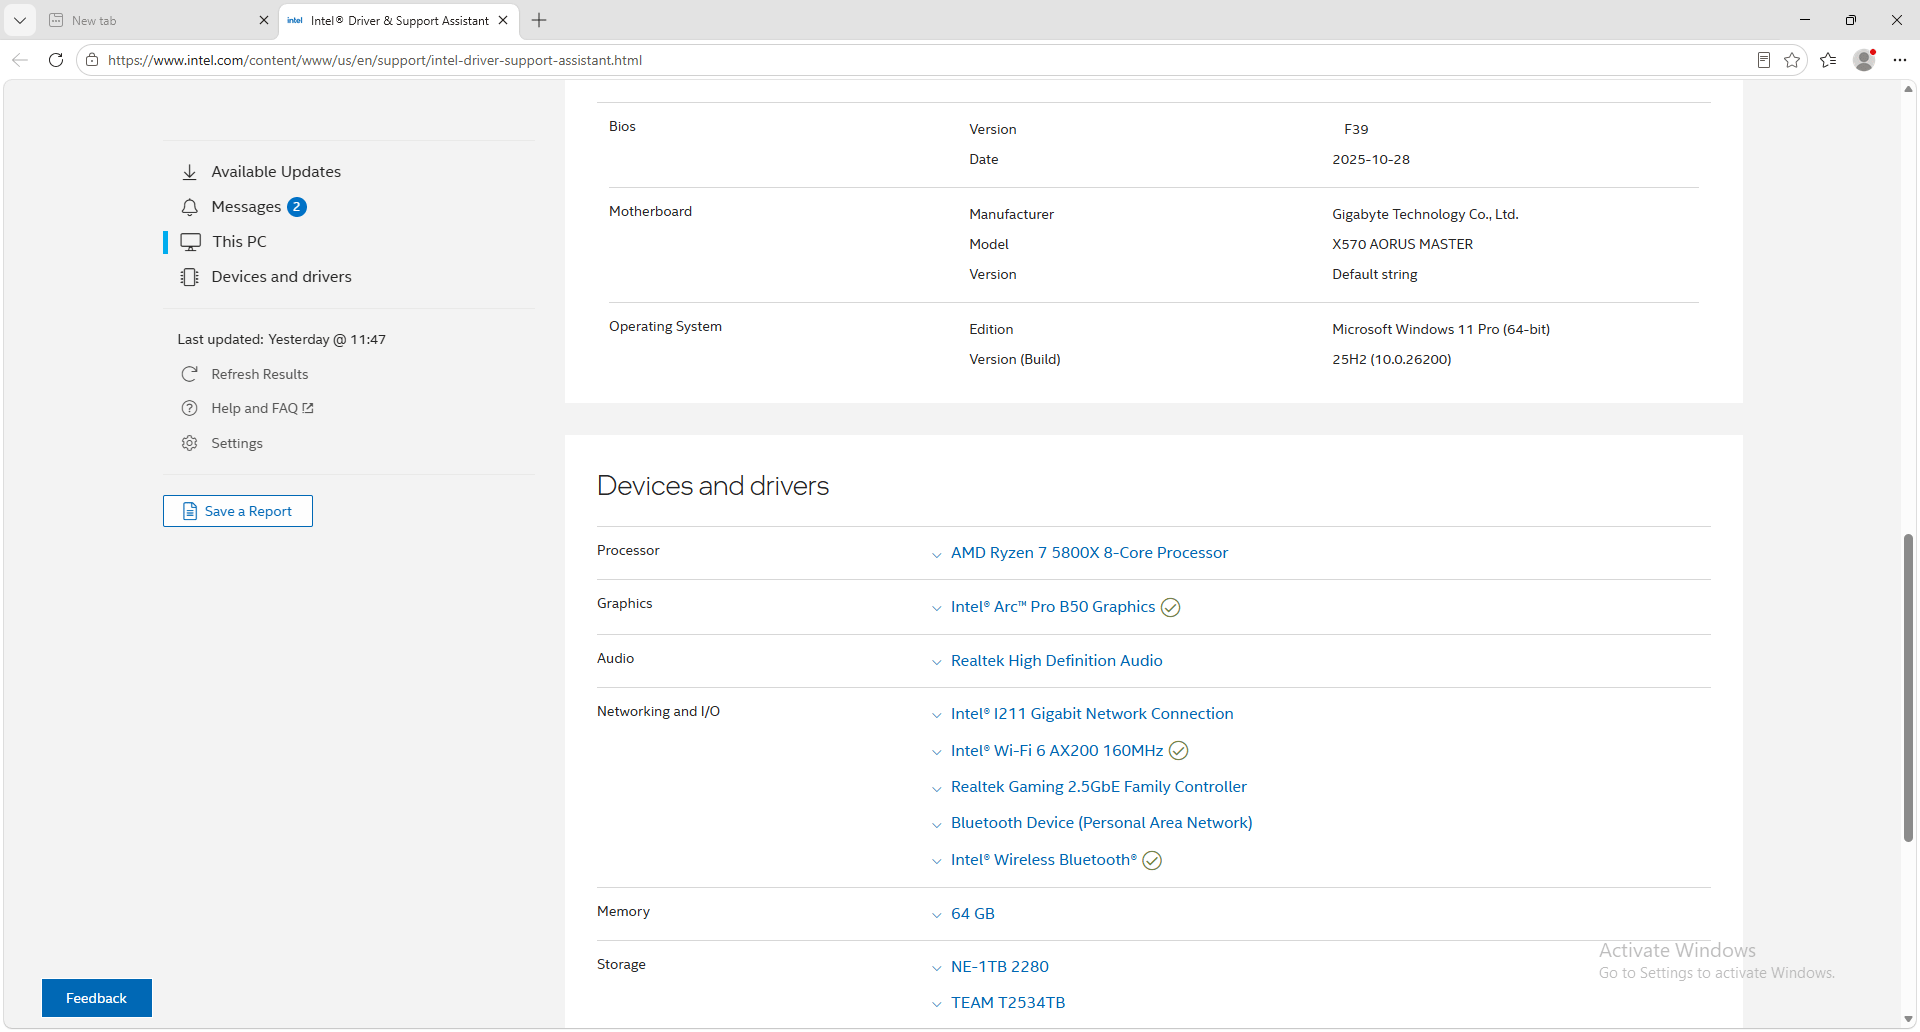Click the Help and FAQ question icon
Image resolution: width=1920 pixels, height=1032 pixels.
pos(189,408)
